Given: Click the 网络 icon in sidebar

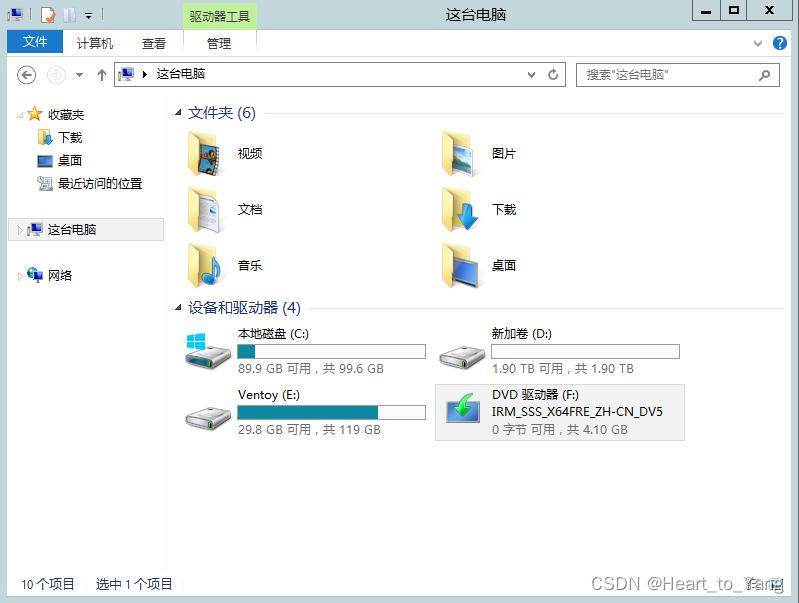Looking at the screenshot, I should (35, 275).
